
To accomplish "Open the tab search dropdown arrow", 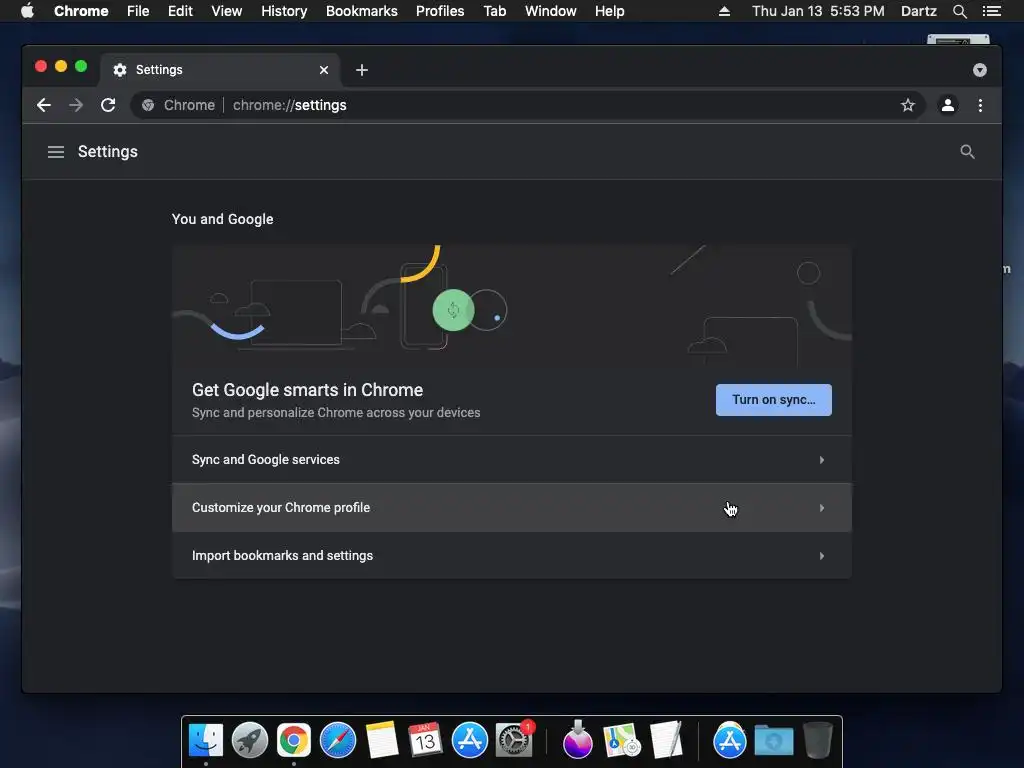I will [979, 70].
